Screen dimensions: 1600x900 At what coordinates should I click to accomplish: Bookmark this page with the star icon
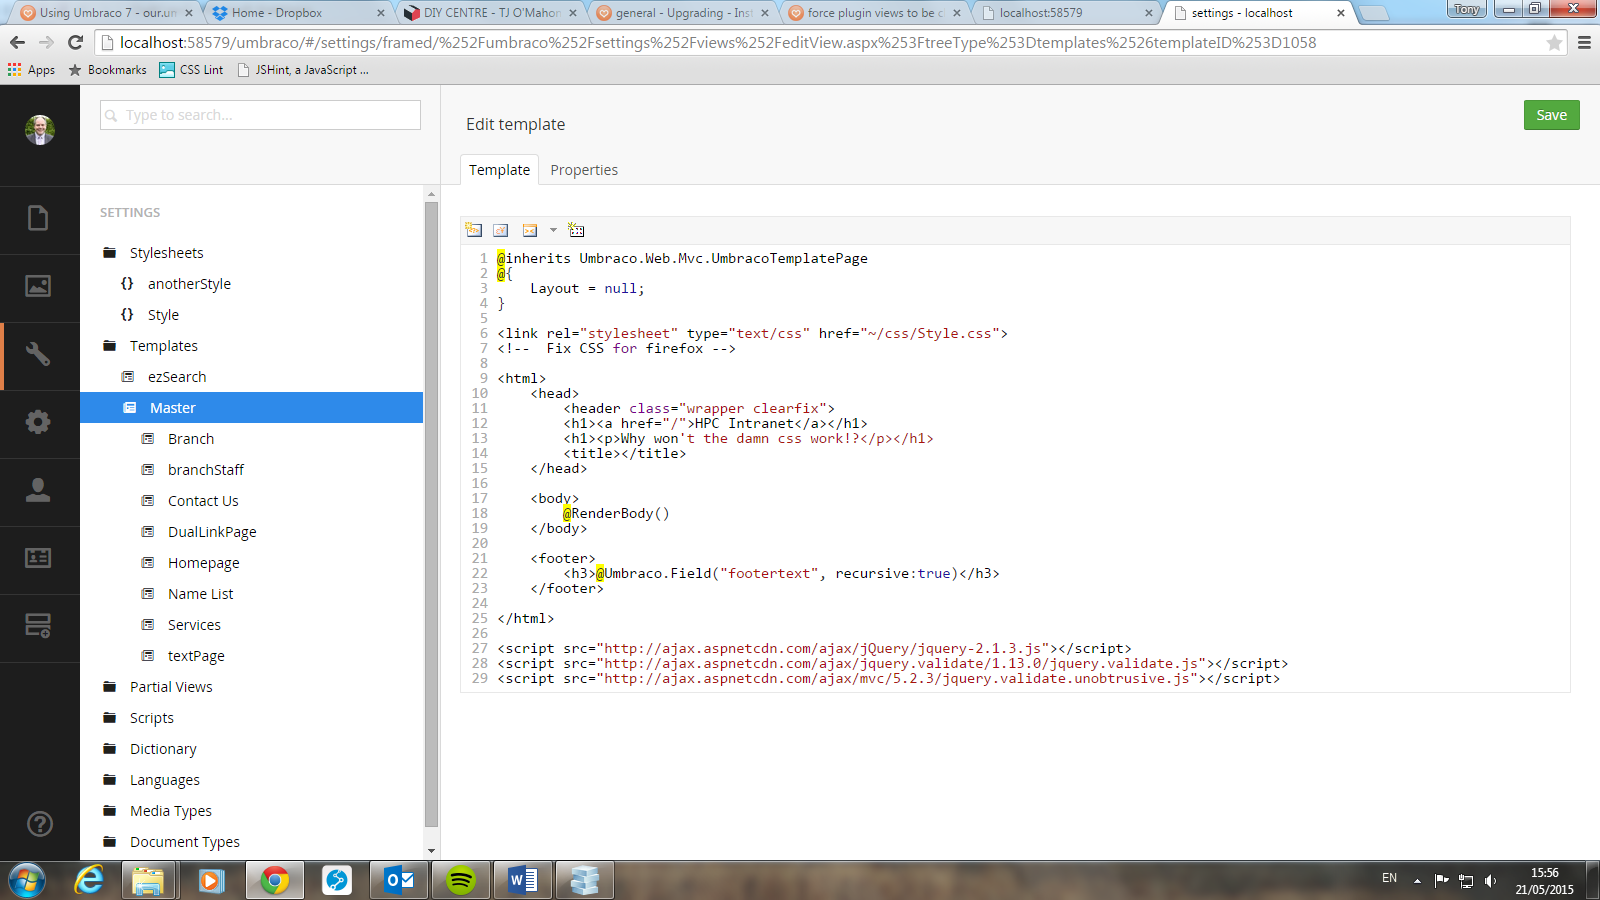click(1554, 42)
